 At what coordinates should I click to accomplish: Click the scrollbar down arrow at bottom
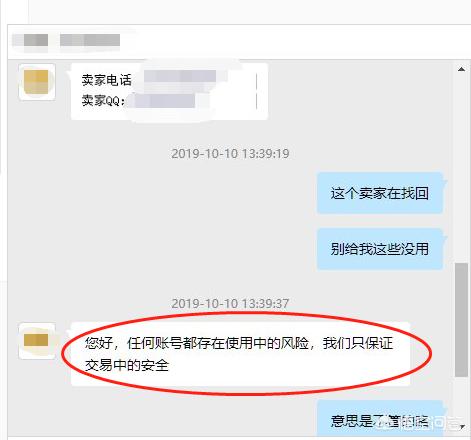click(462, 426)
